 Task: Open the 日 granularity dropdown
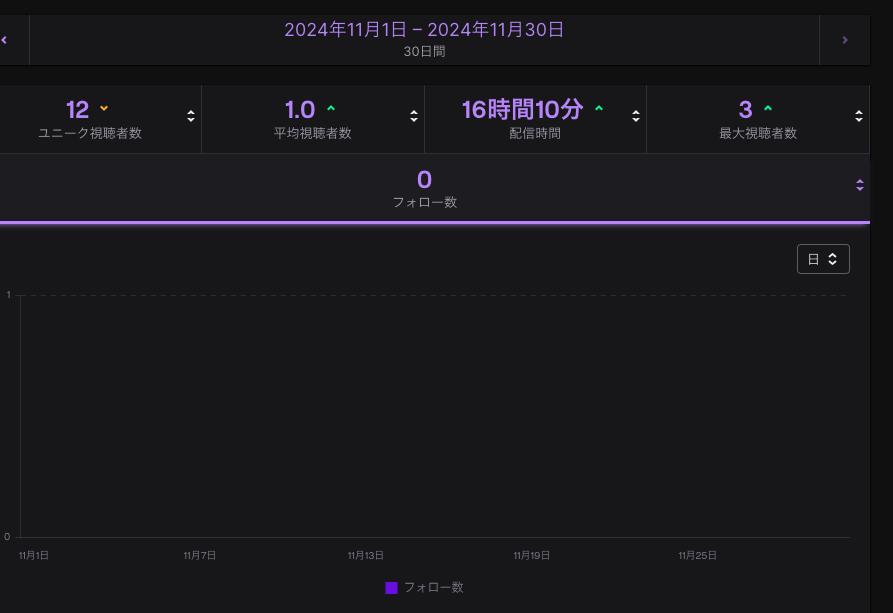tap(823, 259)
